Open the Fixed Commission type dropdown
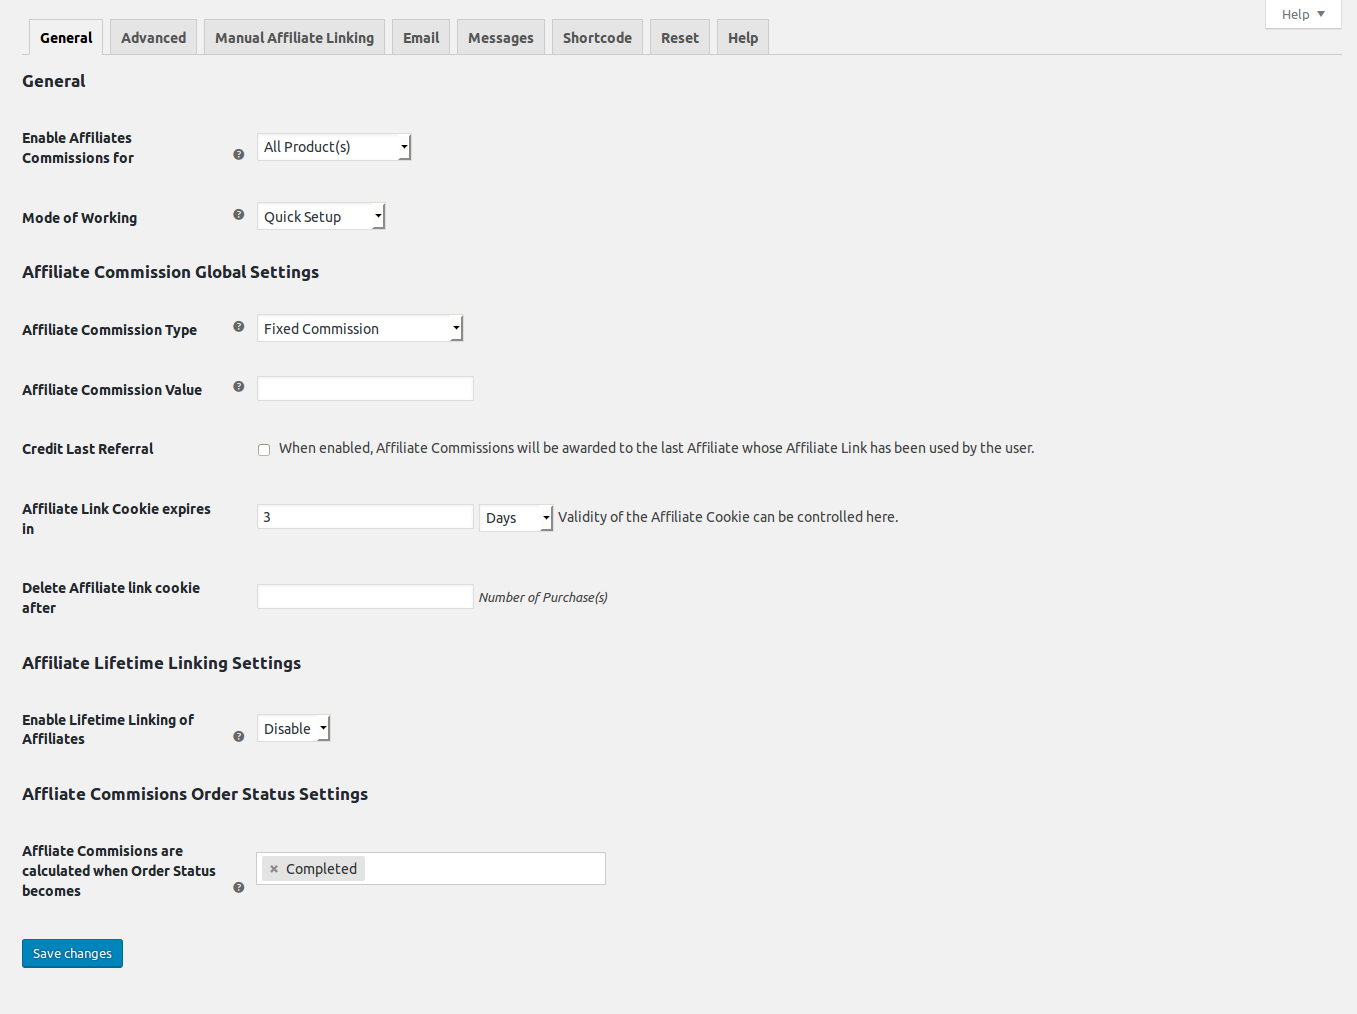The width and height of the screenshot is (1357, 1014). [x=360, y=329]
